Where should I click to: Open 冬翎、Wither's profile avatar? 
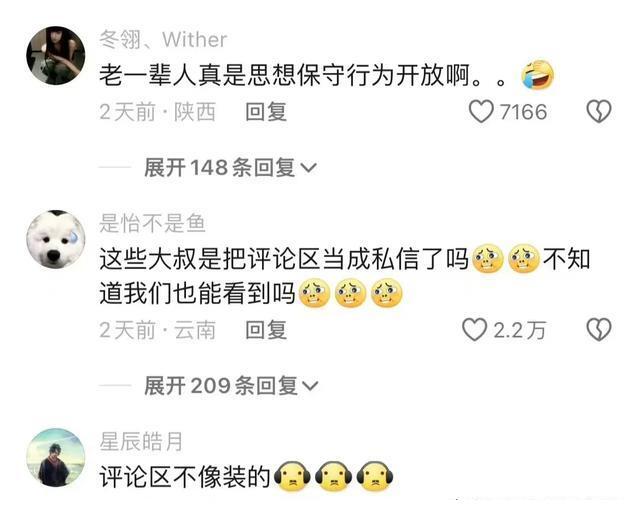[x=56, y=55]
